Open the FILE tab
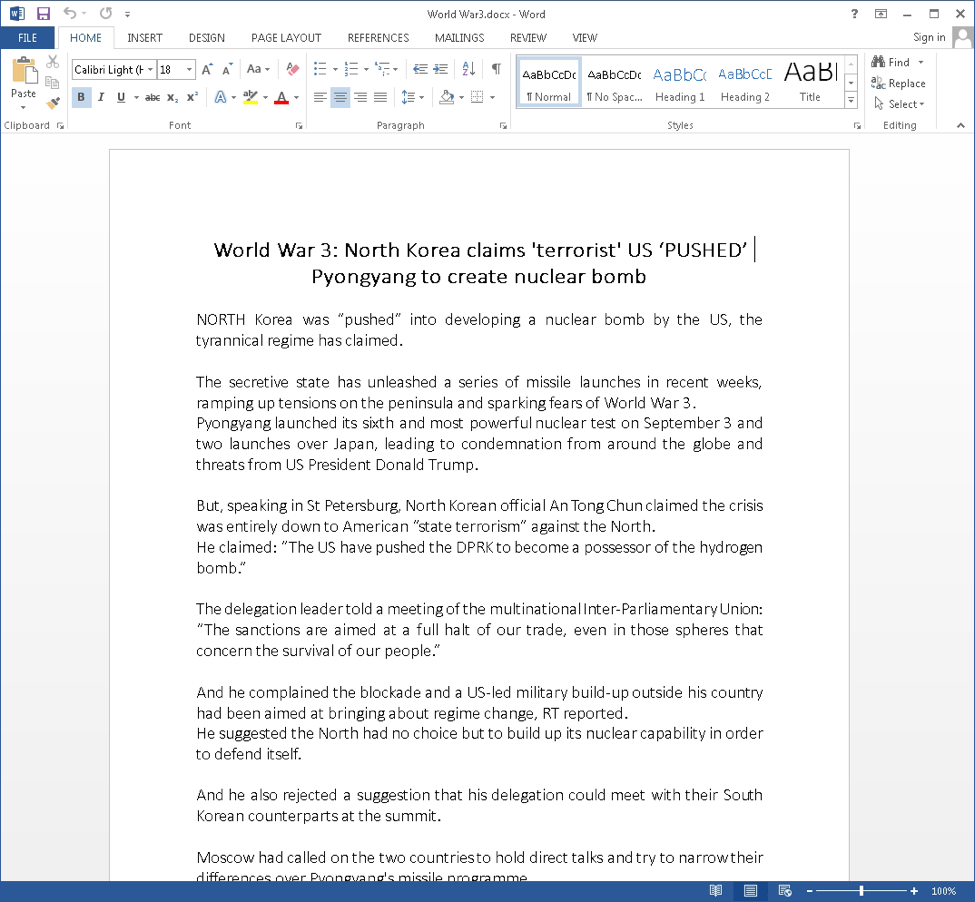975x902 pixels. pyautogui.click(x=27, y=38)
